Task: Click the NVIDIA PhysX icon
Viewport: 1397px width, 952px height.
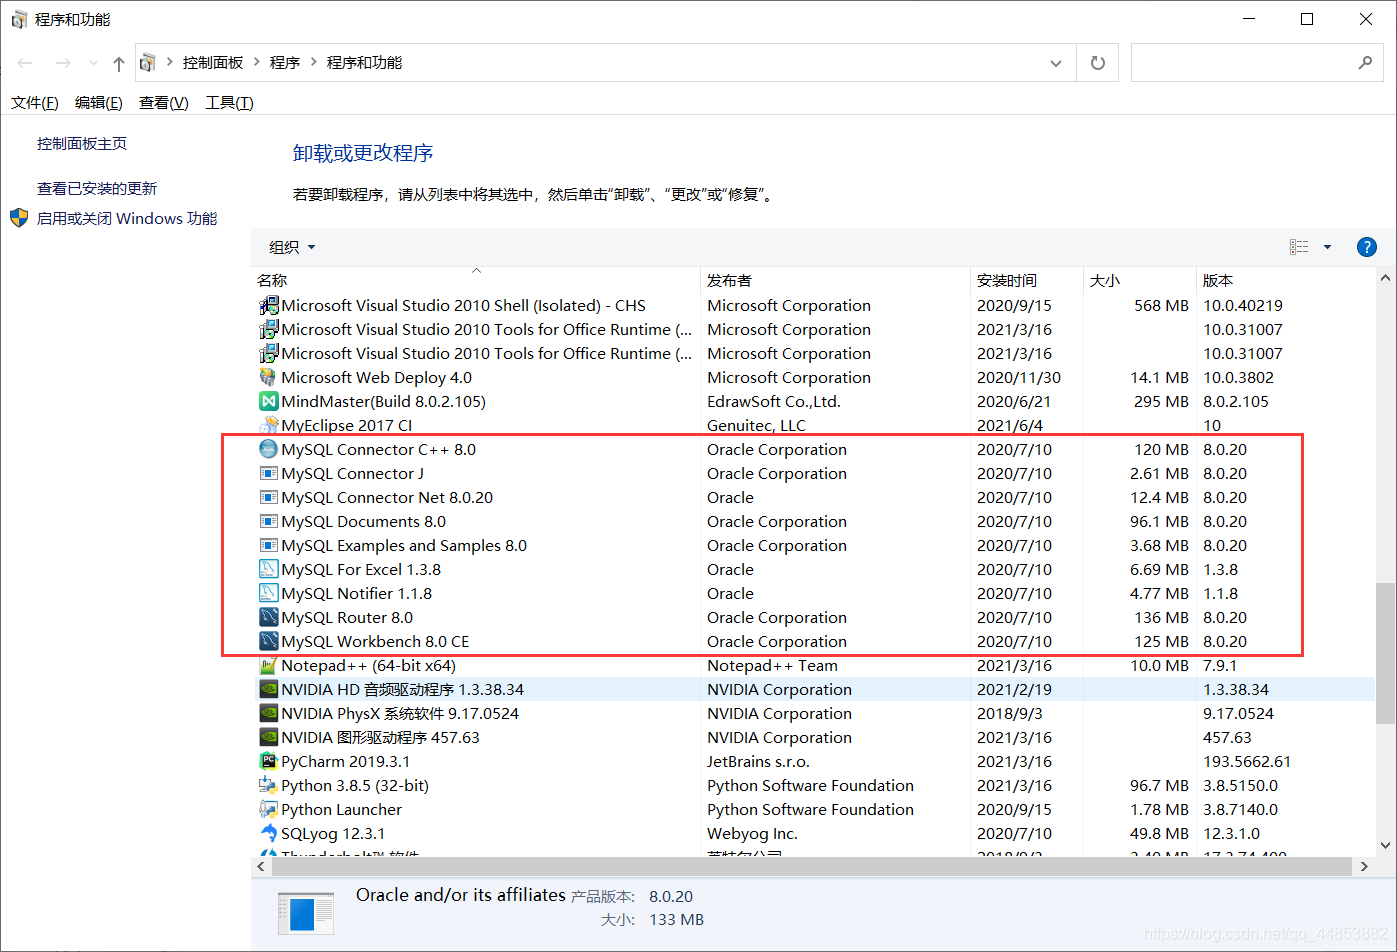Action: tap(268, 713)
